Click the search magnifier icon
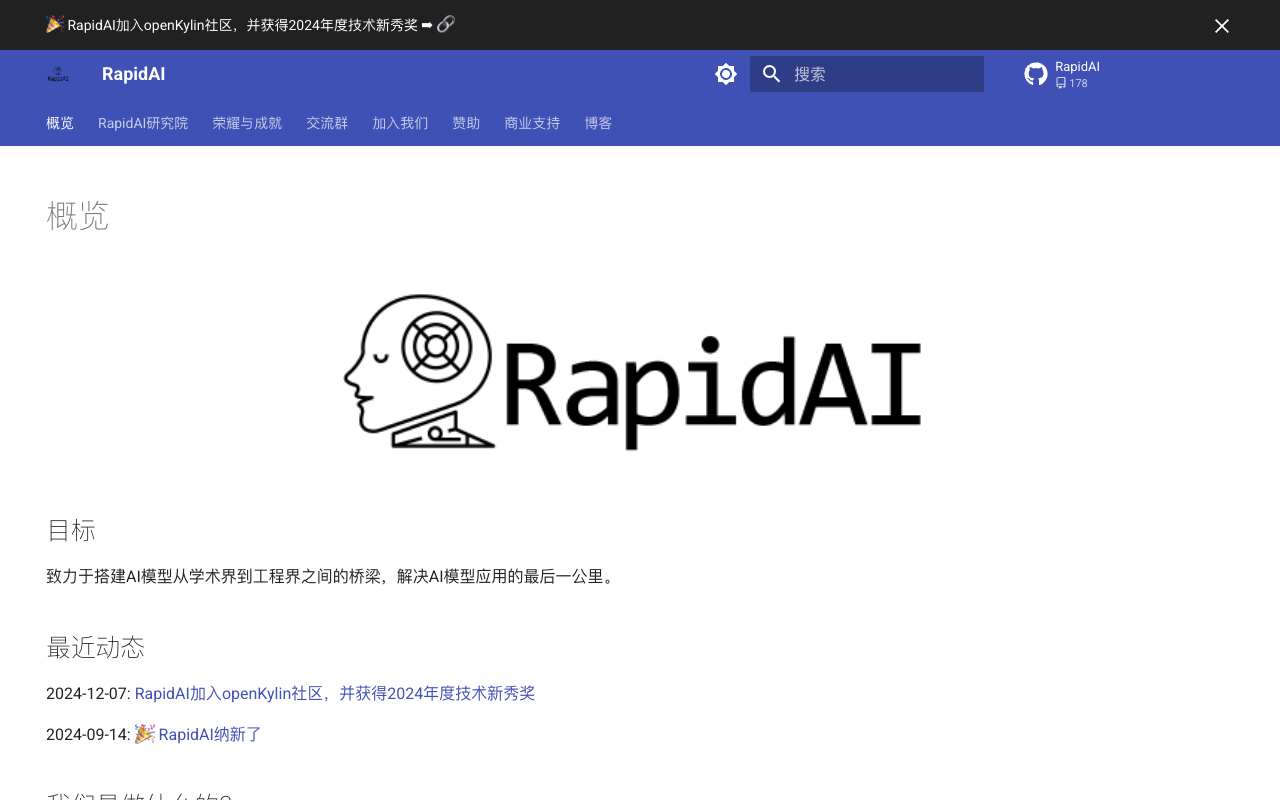This screenshot has height=800, width=1280. (x=771, y=74)
